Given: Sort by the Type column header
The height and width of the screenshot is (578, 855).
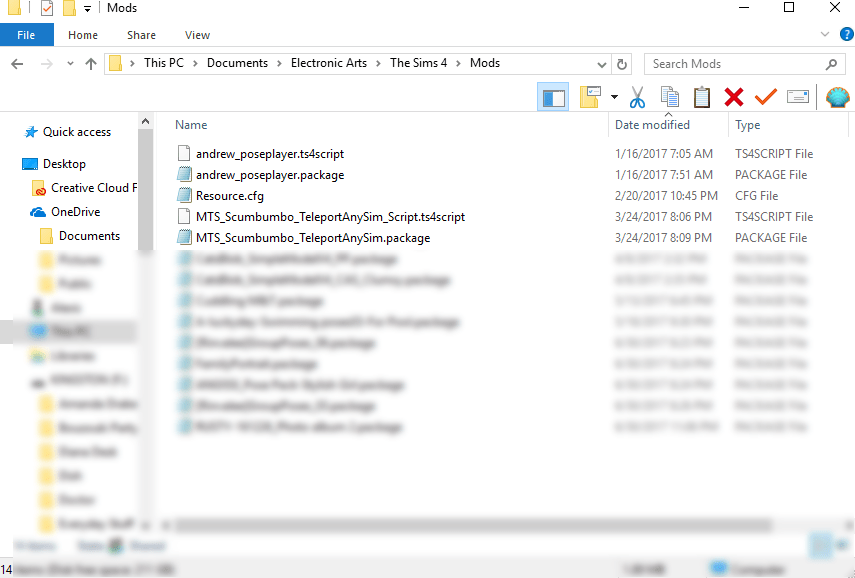Looking at the screenshot, I should click(x=747, y=125).
